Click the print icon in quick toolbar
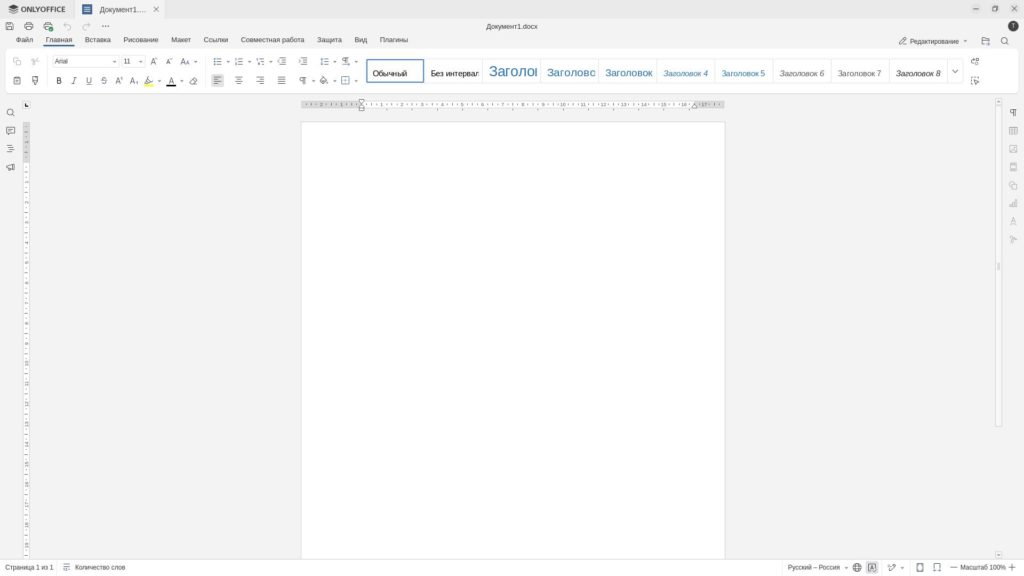Viewport: 1024px width, 576px height. click(29, 26)
